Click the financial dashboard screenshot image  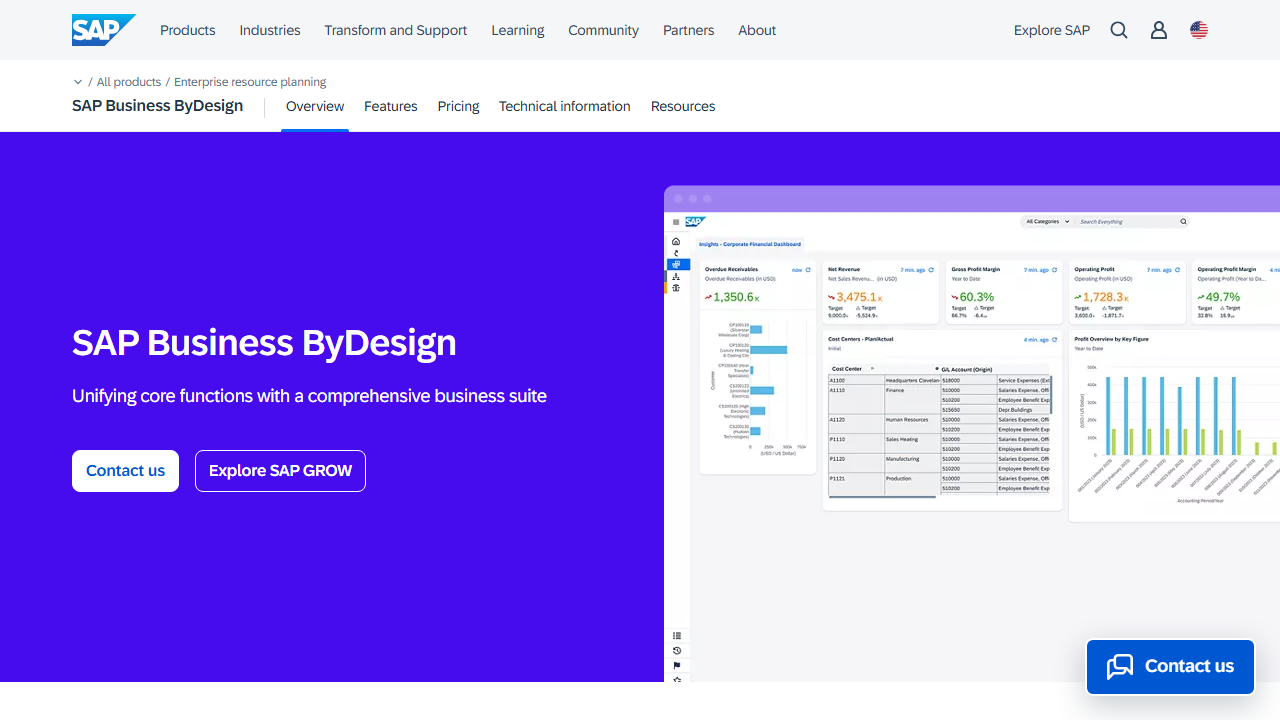pos(972,434)
